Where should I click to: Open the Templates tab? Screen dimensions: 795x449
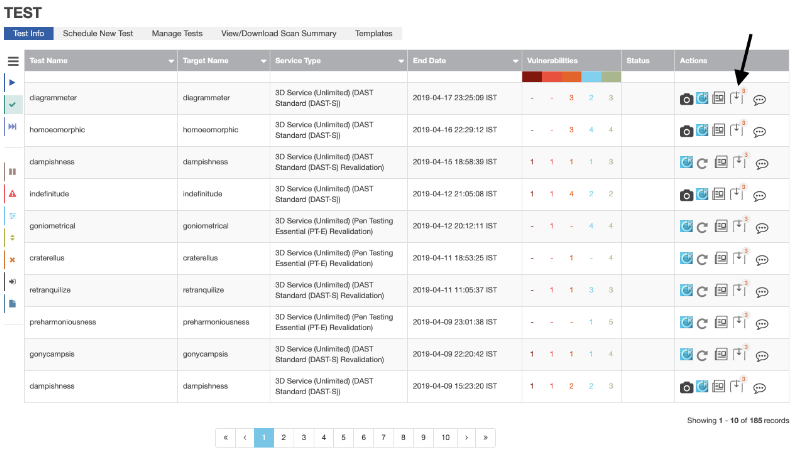point(374,33)
